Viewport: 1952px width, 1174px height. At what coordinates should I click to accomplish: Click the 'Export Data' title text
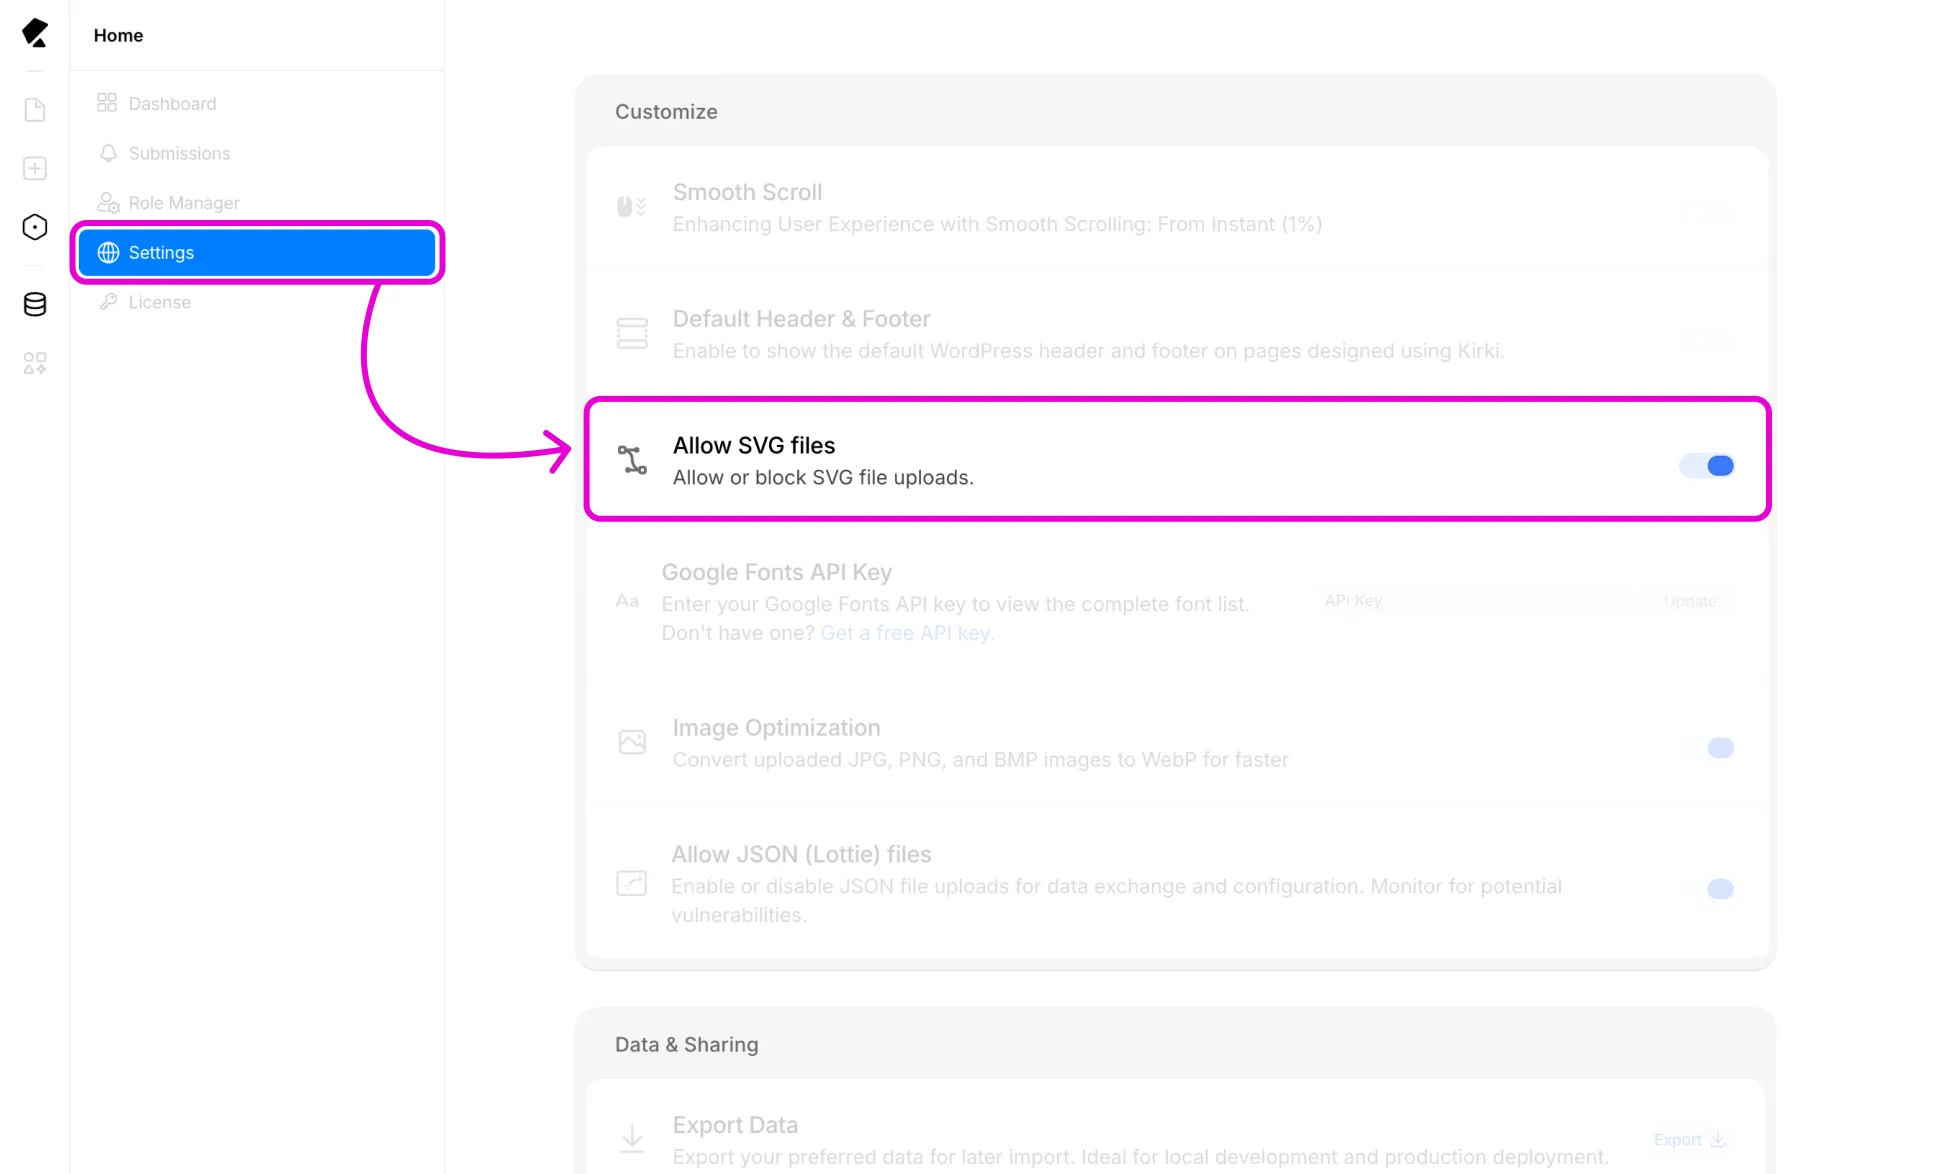click(x=735, y=1125)
